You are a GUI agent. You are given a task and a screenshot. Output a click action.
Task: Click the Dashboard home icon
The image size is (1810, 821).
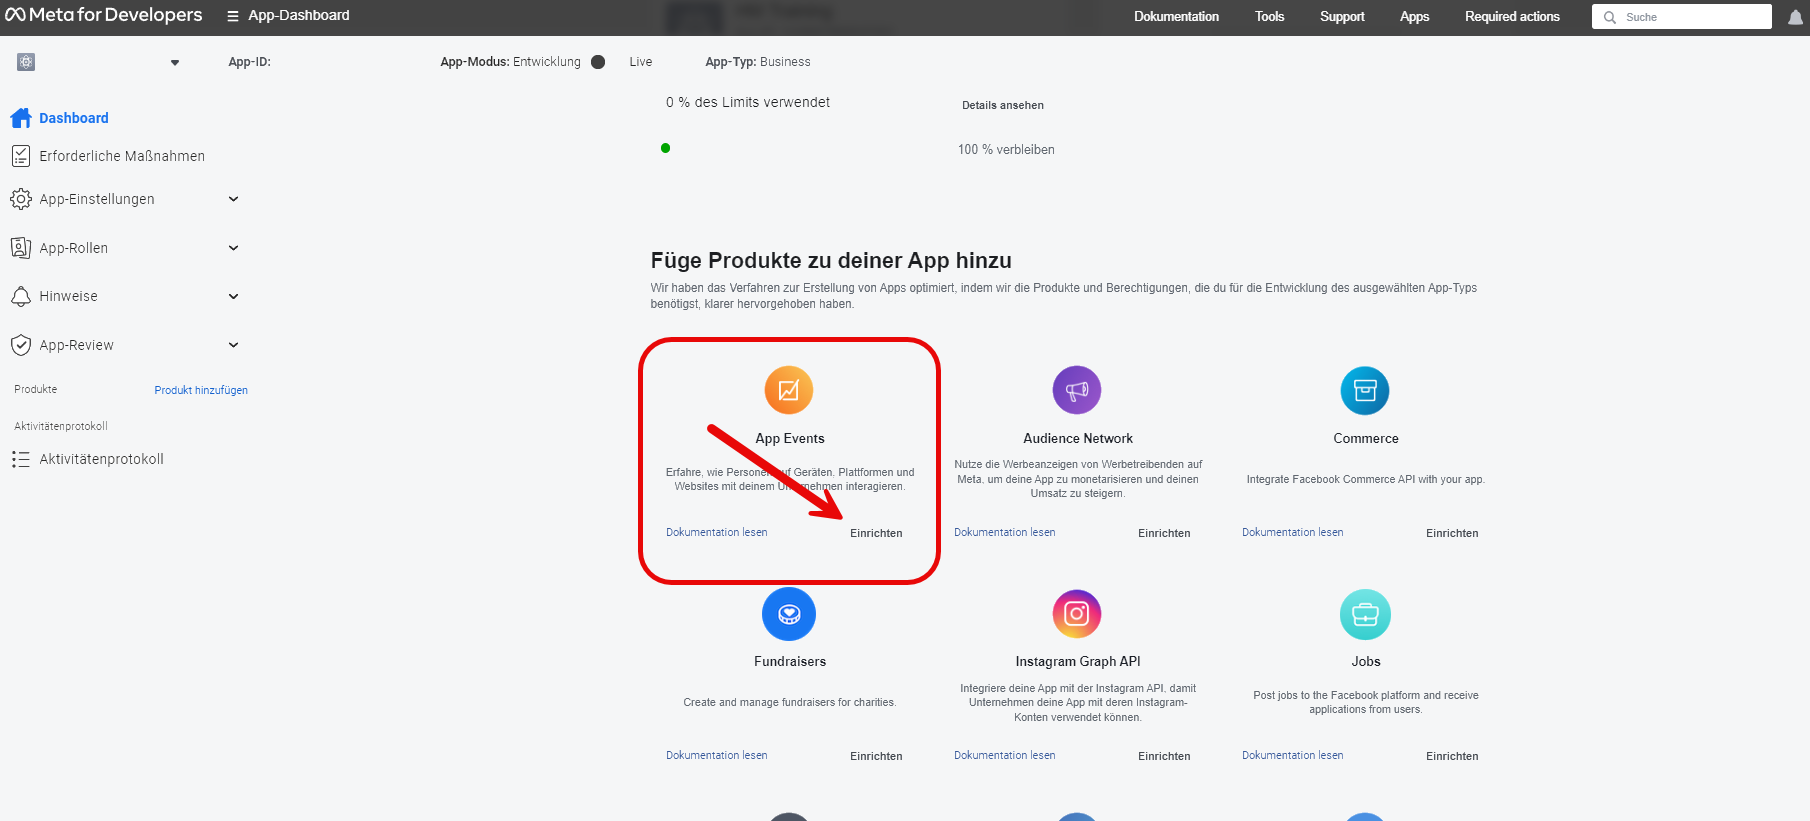pyautogui.click(x=21, y=118)
